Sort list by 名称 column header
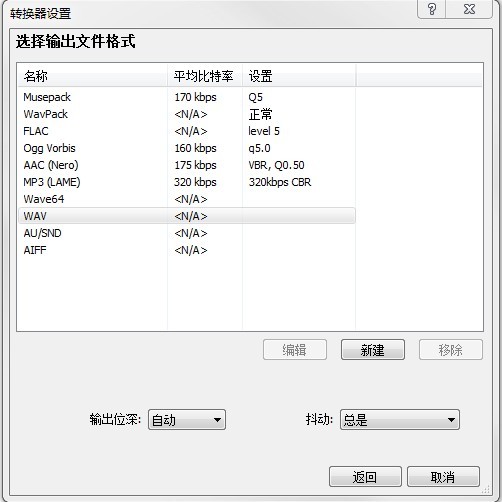This screenshot has width=502, height=502. click(x=93, y=76)
